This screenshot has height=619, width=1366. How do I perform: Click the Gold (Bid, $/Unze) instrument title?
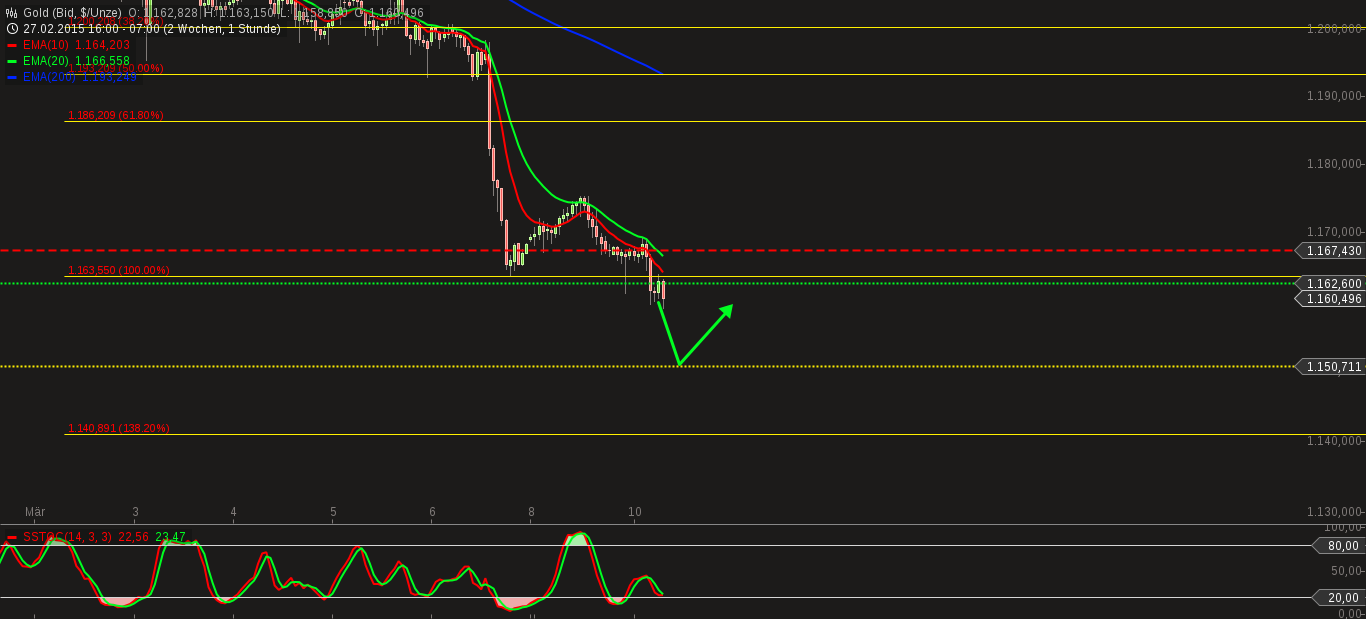72,13
